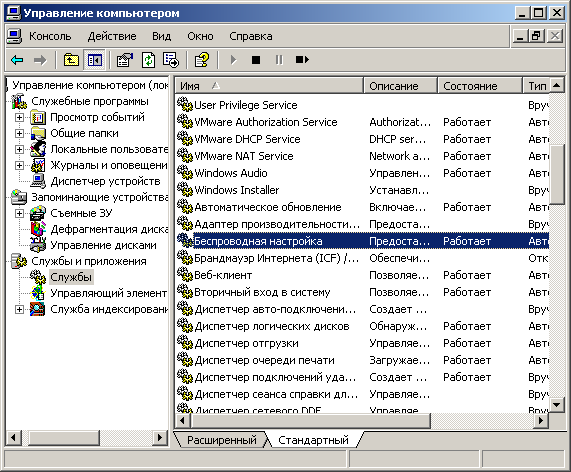
Task: Expand the Просмотр событий tree node
Action: pos(19,117)
